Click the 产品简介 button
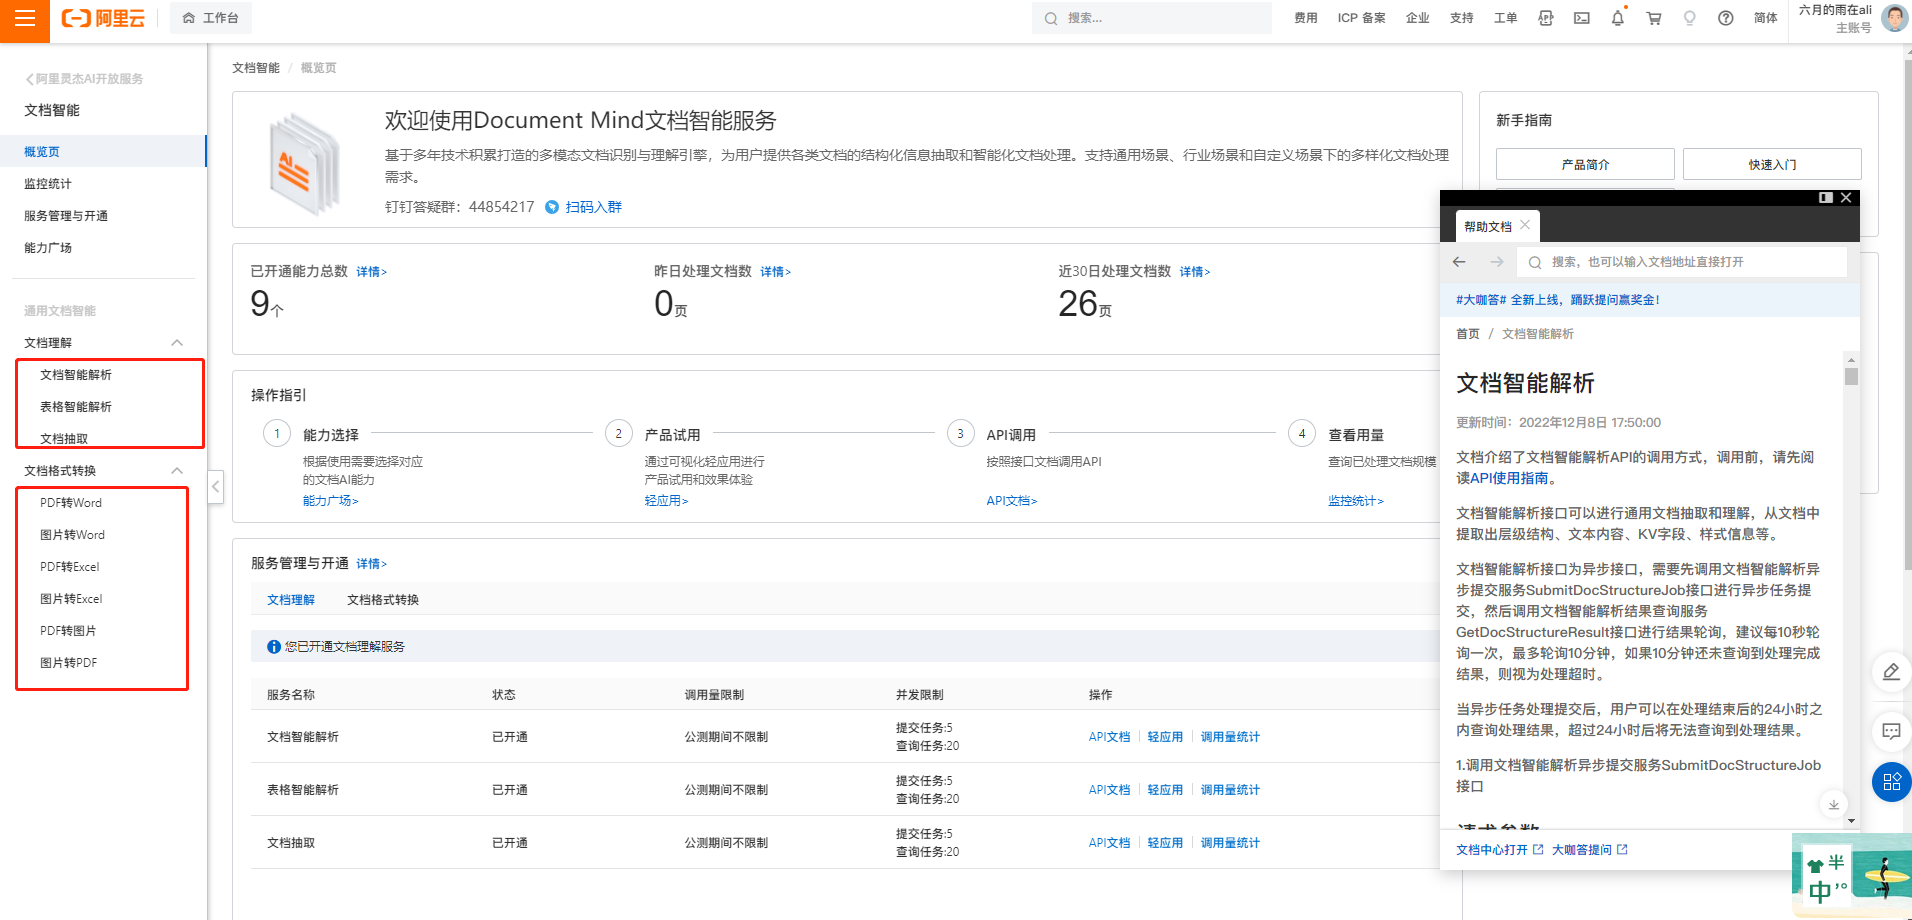The height and width of the screenshot is (920, 1912). click(1585, 164)
